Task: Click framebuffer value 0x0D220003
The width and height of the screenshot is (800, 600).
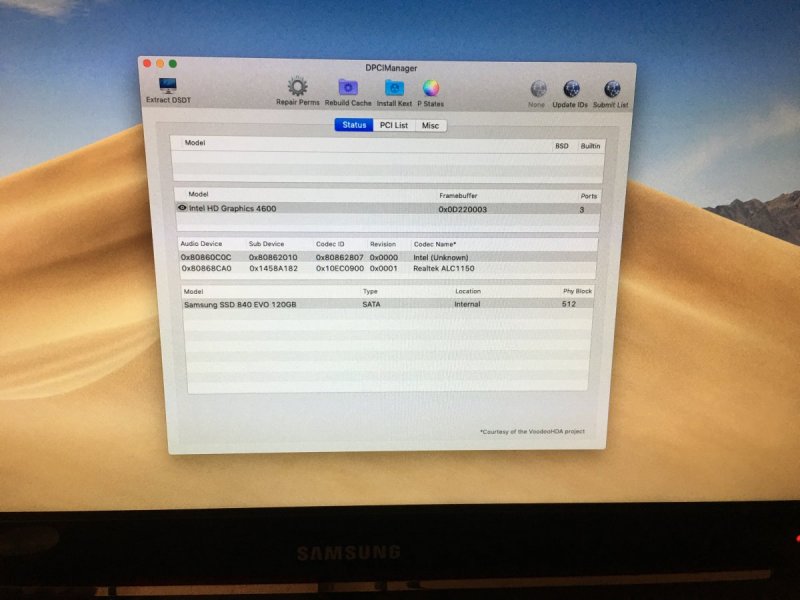Action: [462, 209]
